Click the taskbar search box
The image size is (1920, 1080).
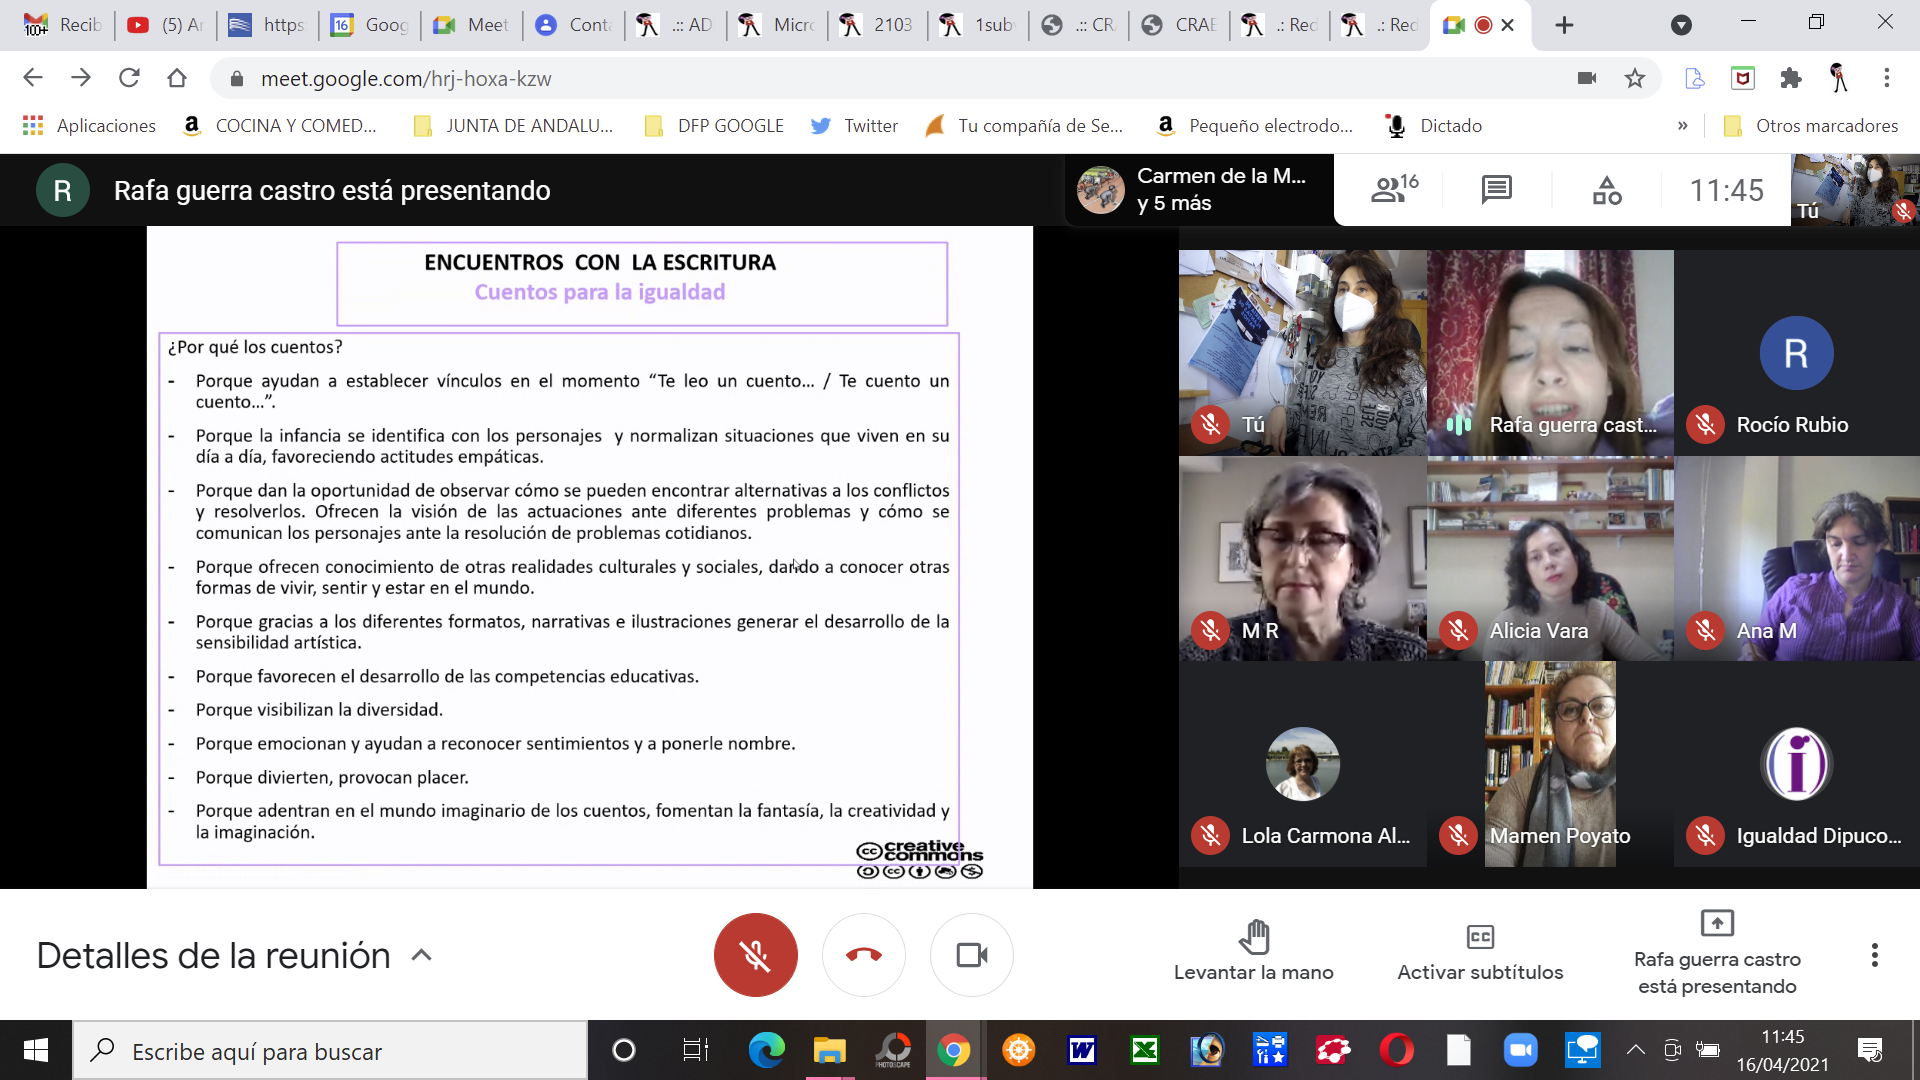330,1050
